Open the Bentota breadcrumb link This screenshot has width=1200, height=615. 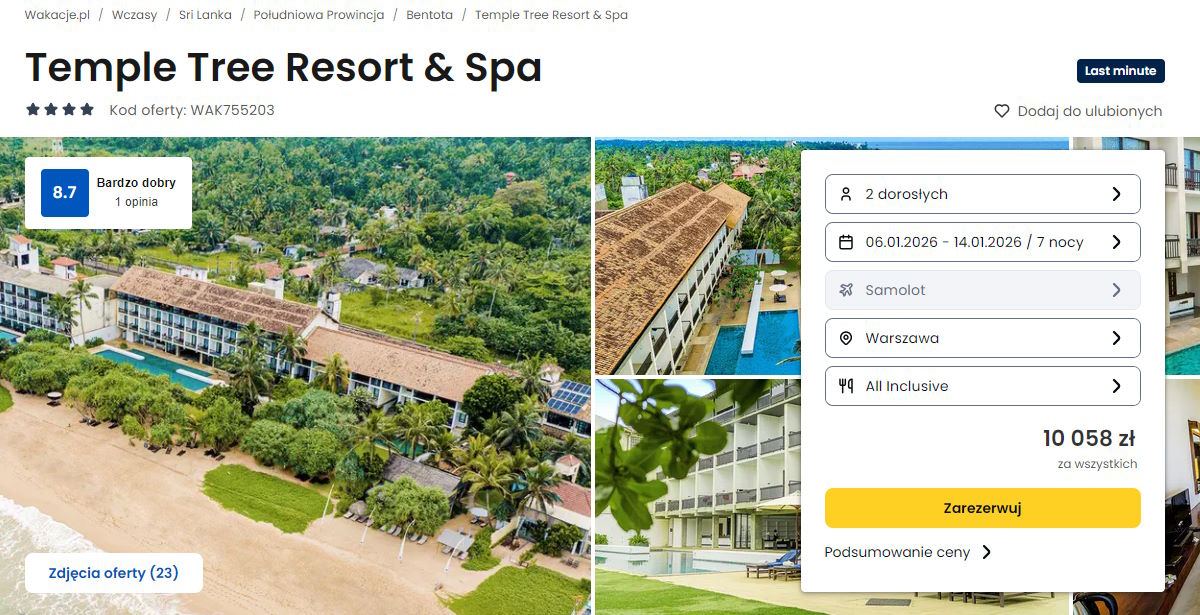tap(430, 15)
